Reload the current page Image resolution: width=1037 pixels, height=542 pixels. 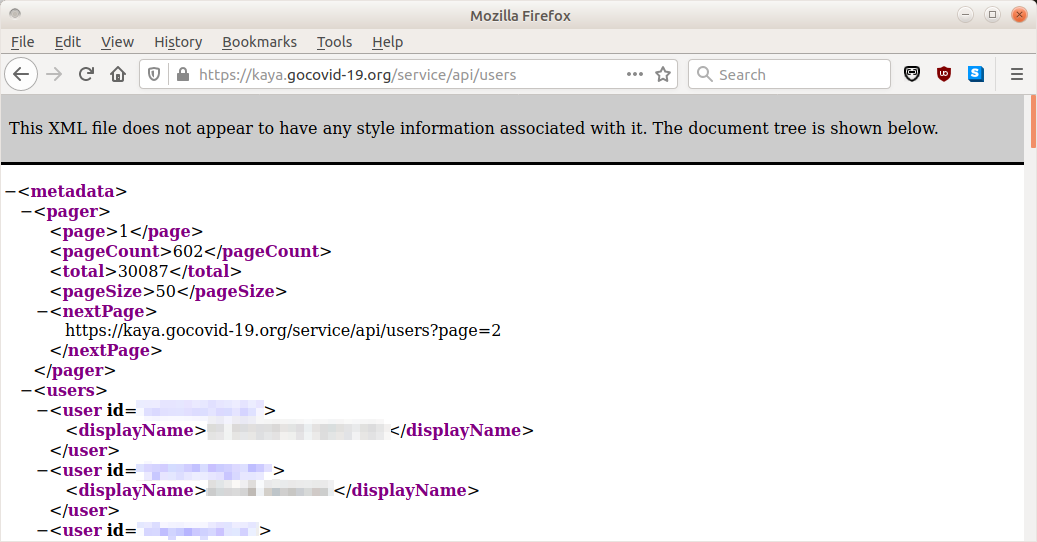click(x=86, y=74)
